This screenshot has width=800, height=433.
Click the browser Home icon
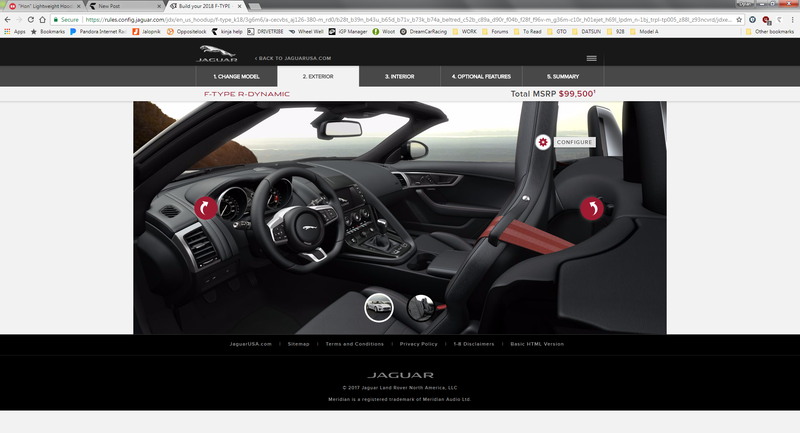point(42,19)
